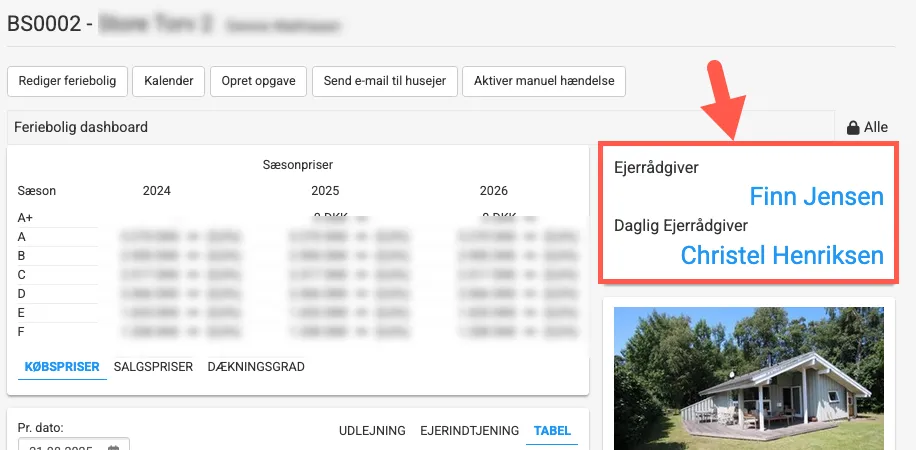The height and width of the screenshot is (450, 916).
Task: Switch to the KØBSPRISER tab
Action: point(60,367)
